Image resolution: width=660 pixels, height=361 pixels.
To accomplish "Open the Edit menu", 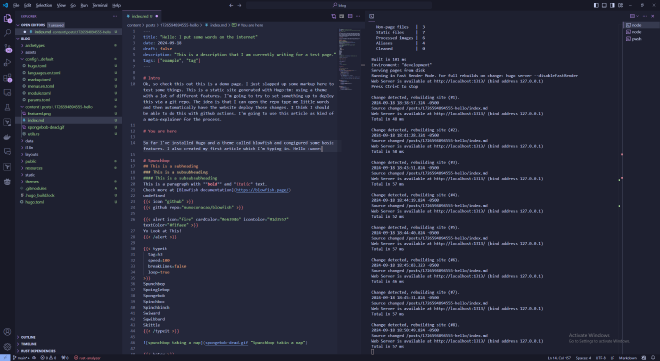I will point(27,5).
